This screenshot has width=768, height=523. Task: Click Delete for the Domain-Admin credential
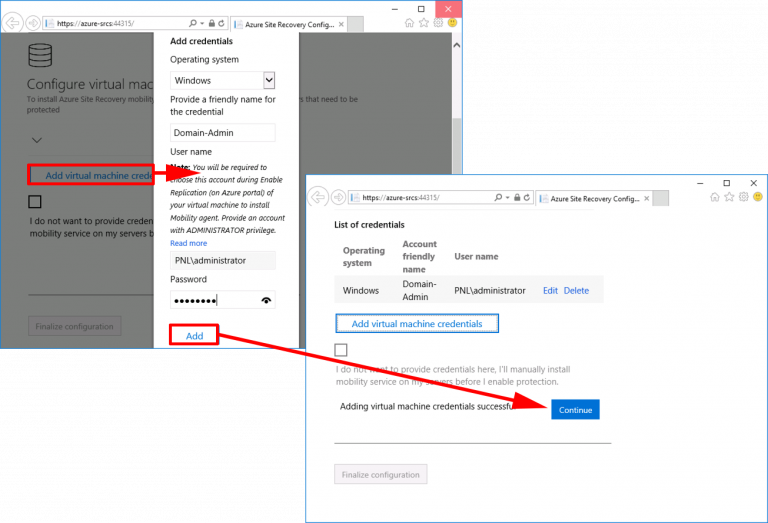(576, 290)
